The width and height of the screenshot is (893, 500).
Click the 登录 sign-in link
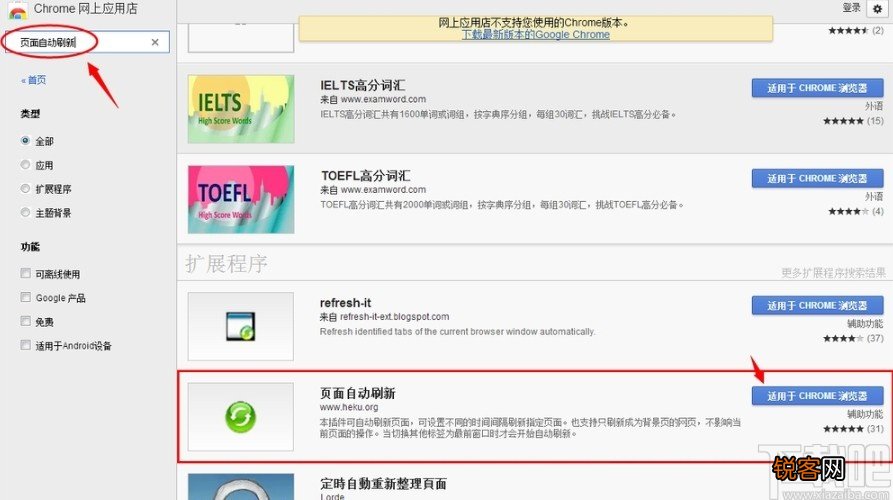point(851,7)
